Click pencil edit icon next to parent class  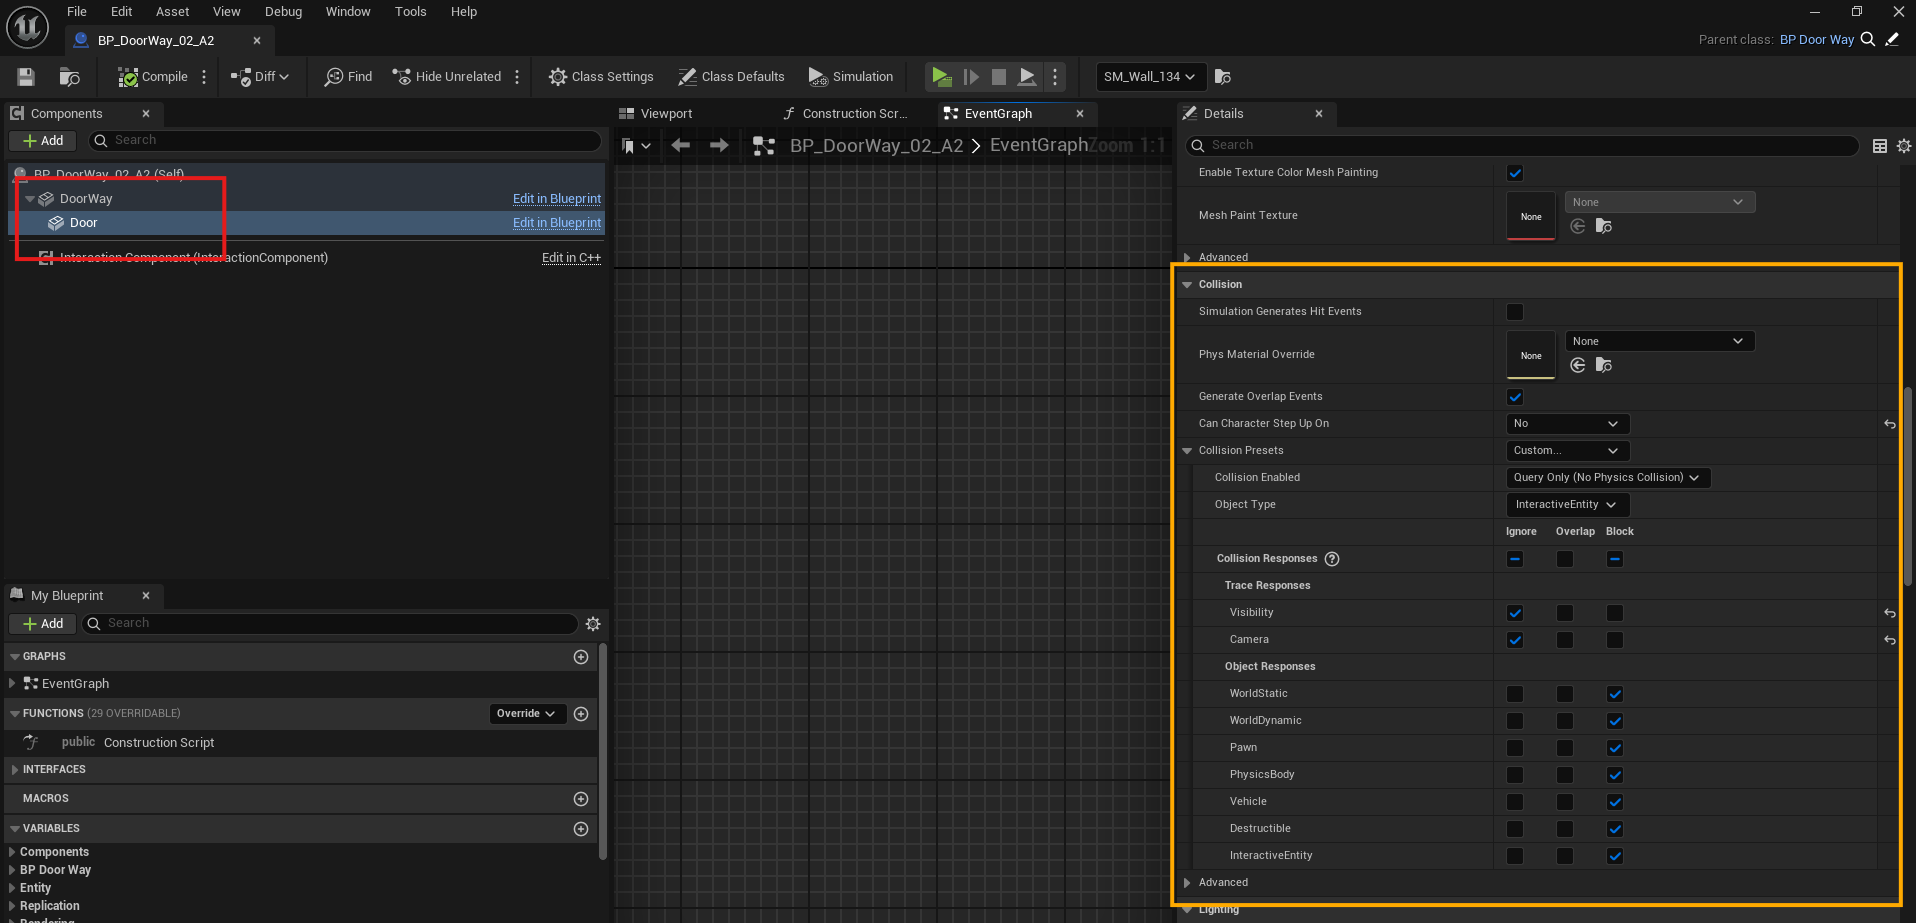click(x=1892, y=40)
